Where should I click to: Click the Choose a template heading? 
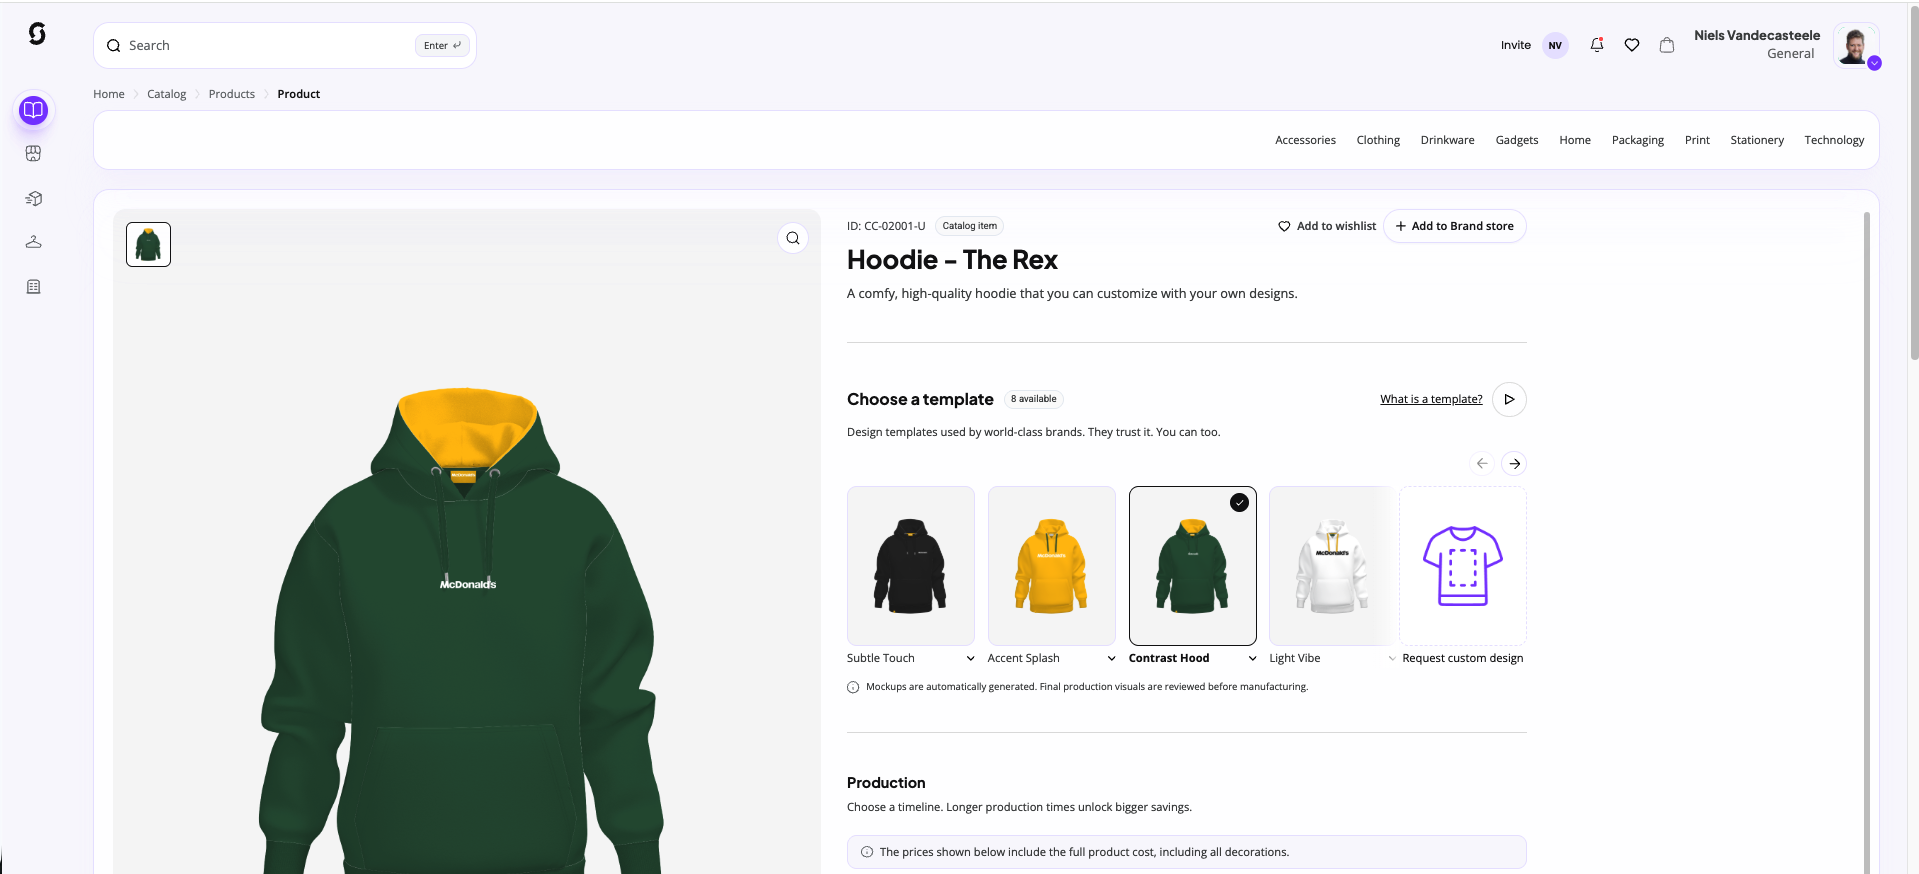920,399
